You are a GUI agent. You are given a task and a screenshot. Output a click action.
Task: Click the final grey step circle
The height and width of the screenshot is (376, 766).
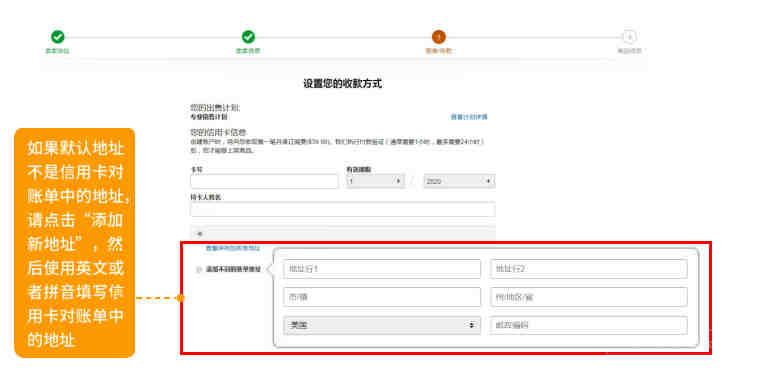(629, 37)
